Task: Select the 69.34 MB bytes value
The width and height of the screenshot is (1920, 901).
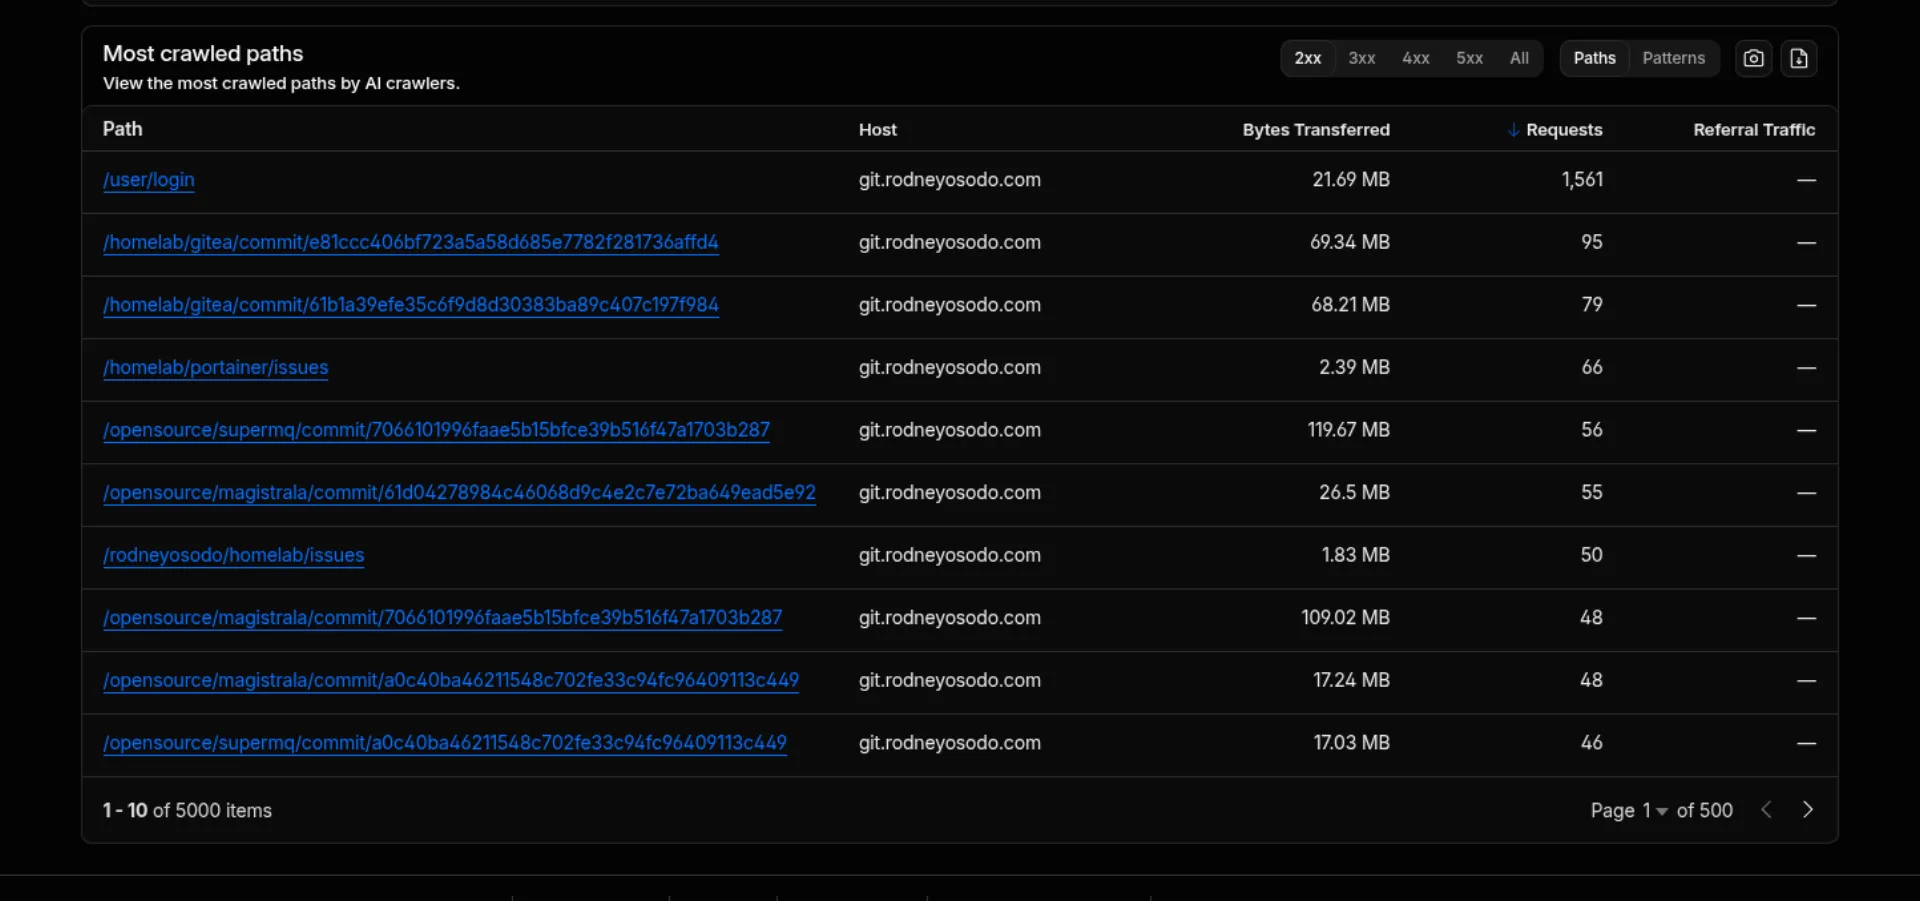Action: tap(1350, 242)
